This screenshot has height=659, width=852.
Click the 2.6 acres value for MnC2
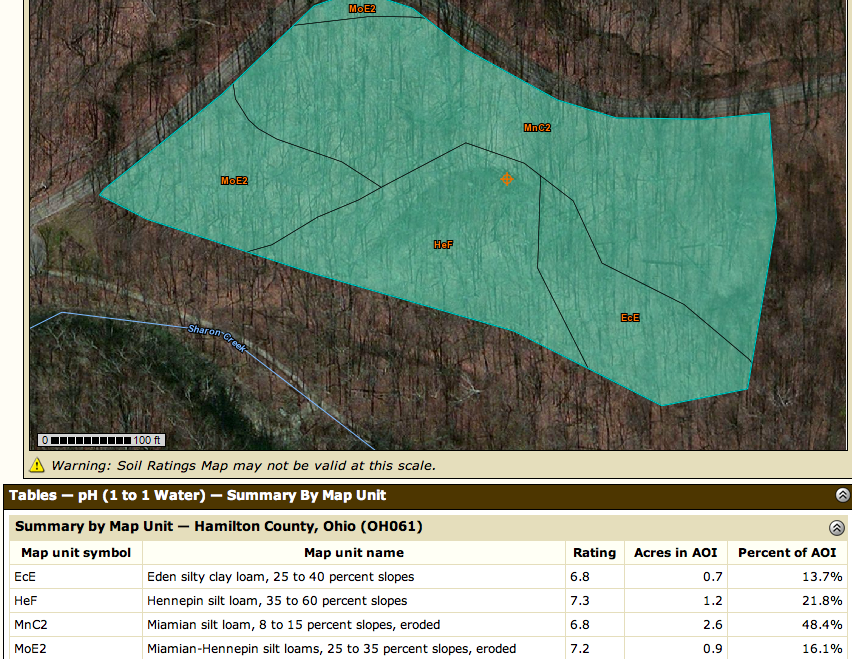(x=712, y=625)
